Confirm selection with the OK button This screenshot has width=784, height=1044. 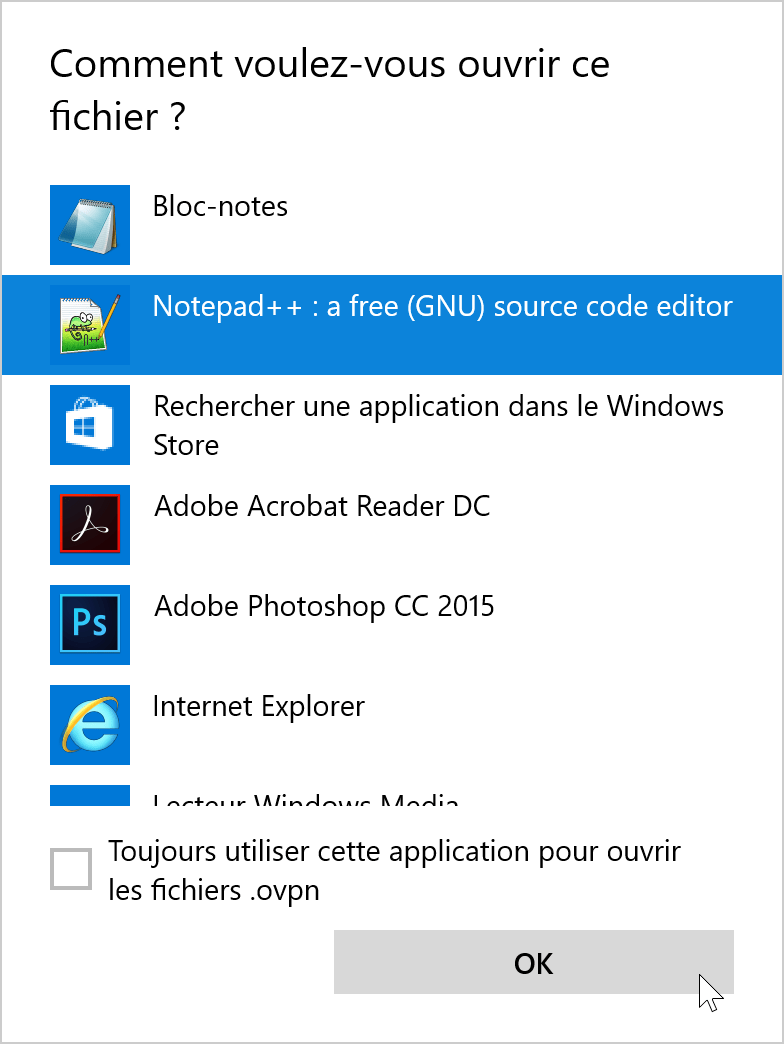534,962
